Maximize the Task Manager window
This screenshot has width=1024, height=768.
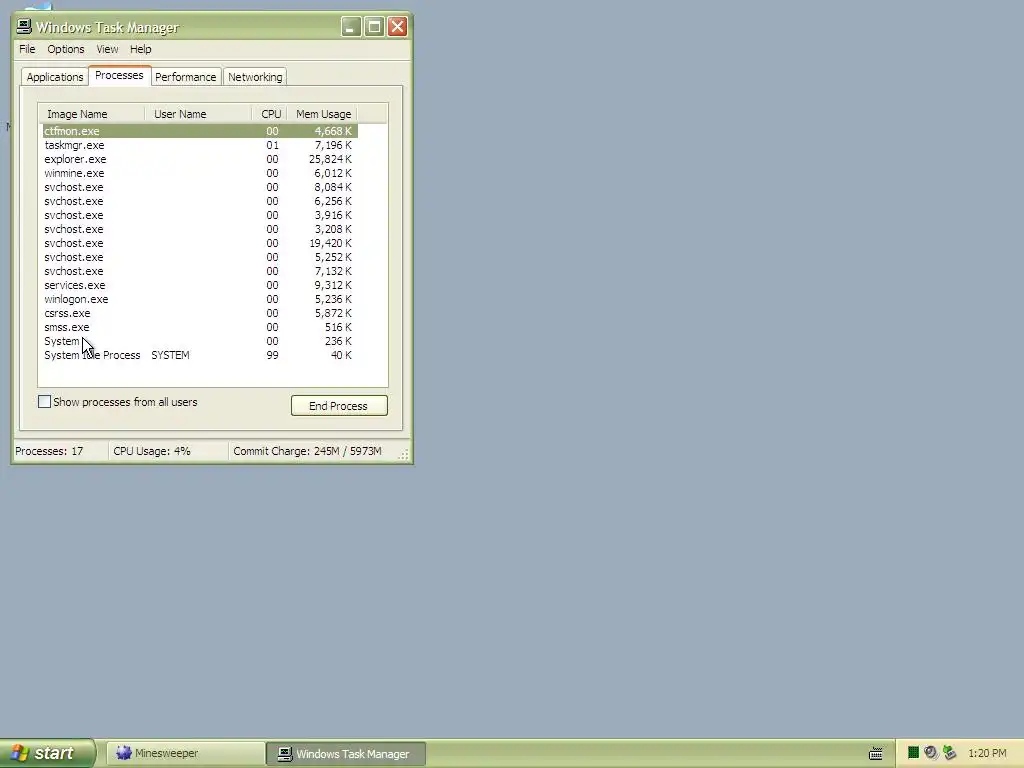tap(374, 27)
